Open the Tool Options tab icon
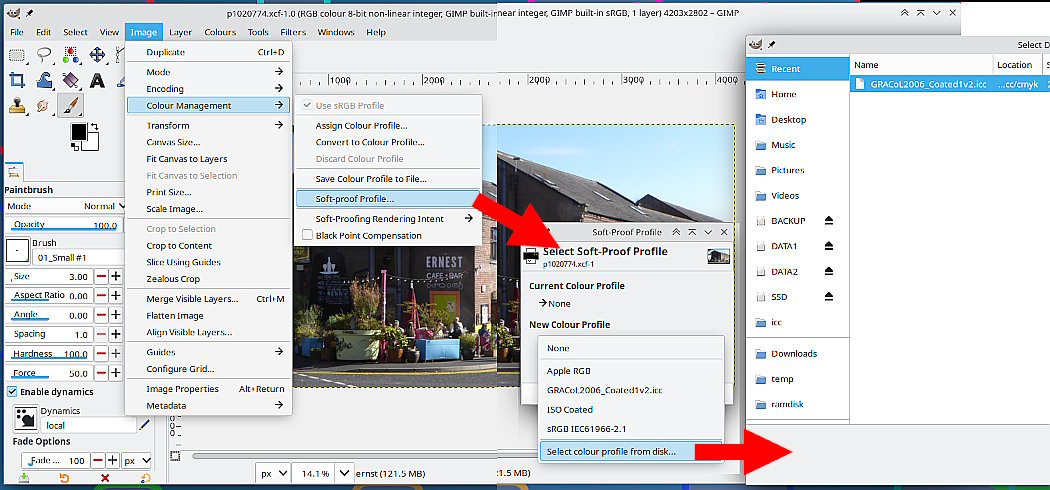The width and height of the screenshot is (1050, 490). pyautogui.click(x=15, y=170)
